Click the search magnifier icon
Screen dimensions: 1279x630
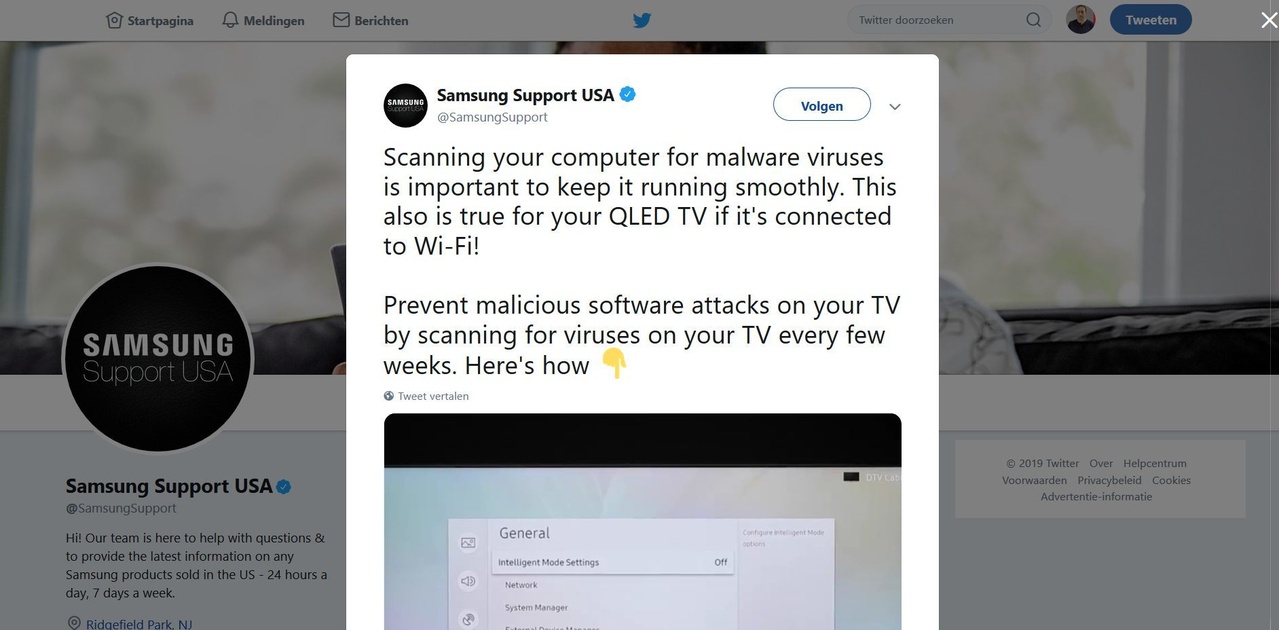pos(1033,20)
